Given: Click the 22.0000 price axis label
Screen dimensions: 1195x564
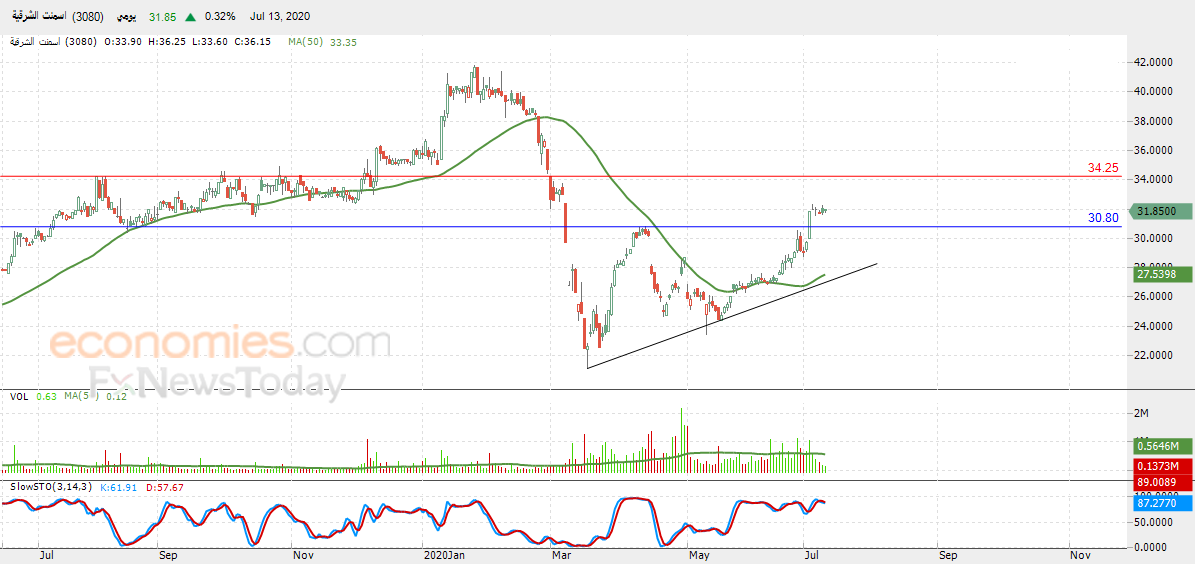Looking at the screenshot, I should (1154, 355).
